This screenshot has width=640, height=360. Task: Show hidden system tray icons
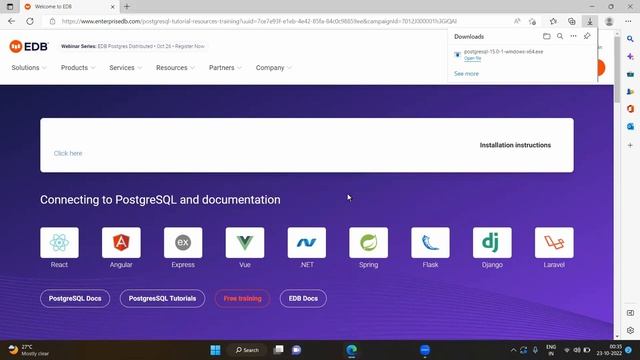click(513, 350)
